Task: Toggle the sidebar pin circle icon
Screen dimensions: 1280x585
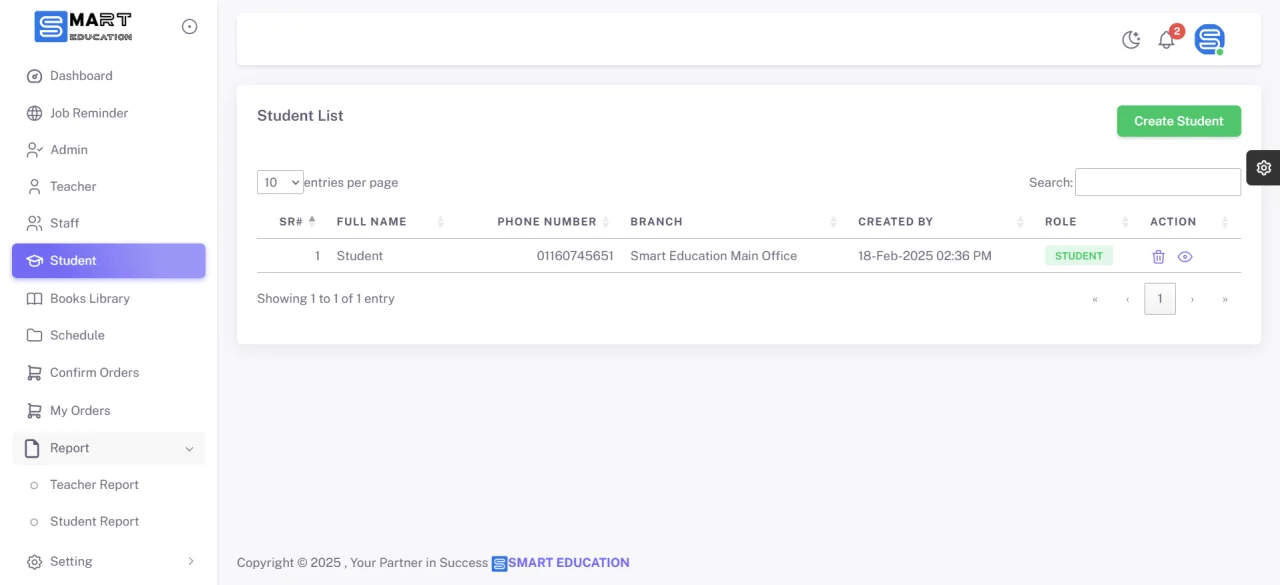Action: tap(189, 27)
